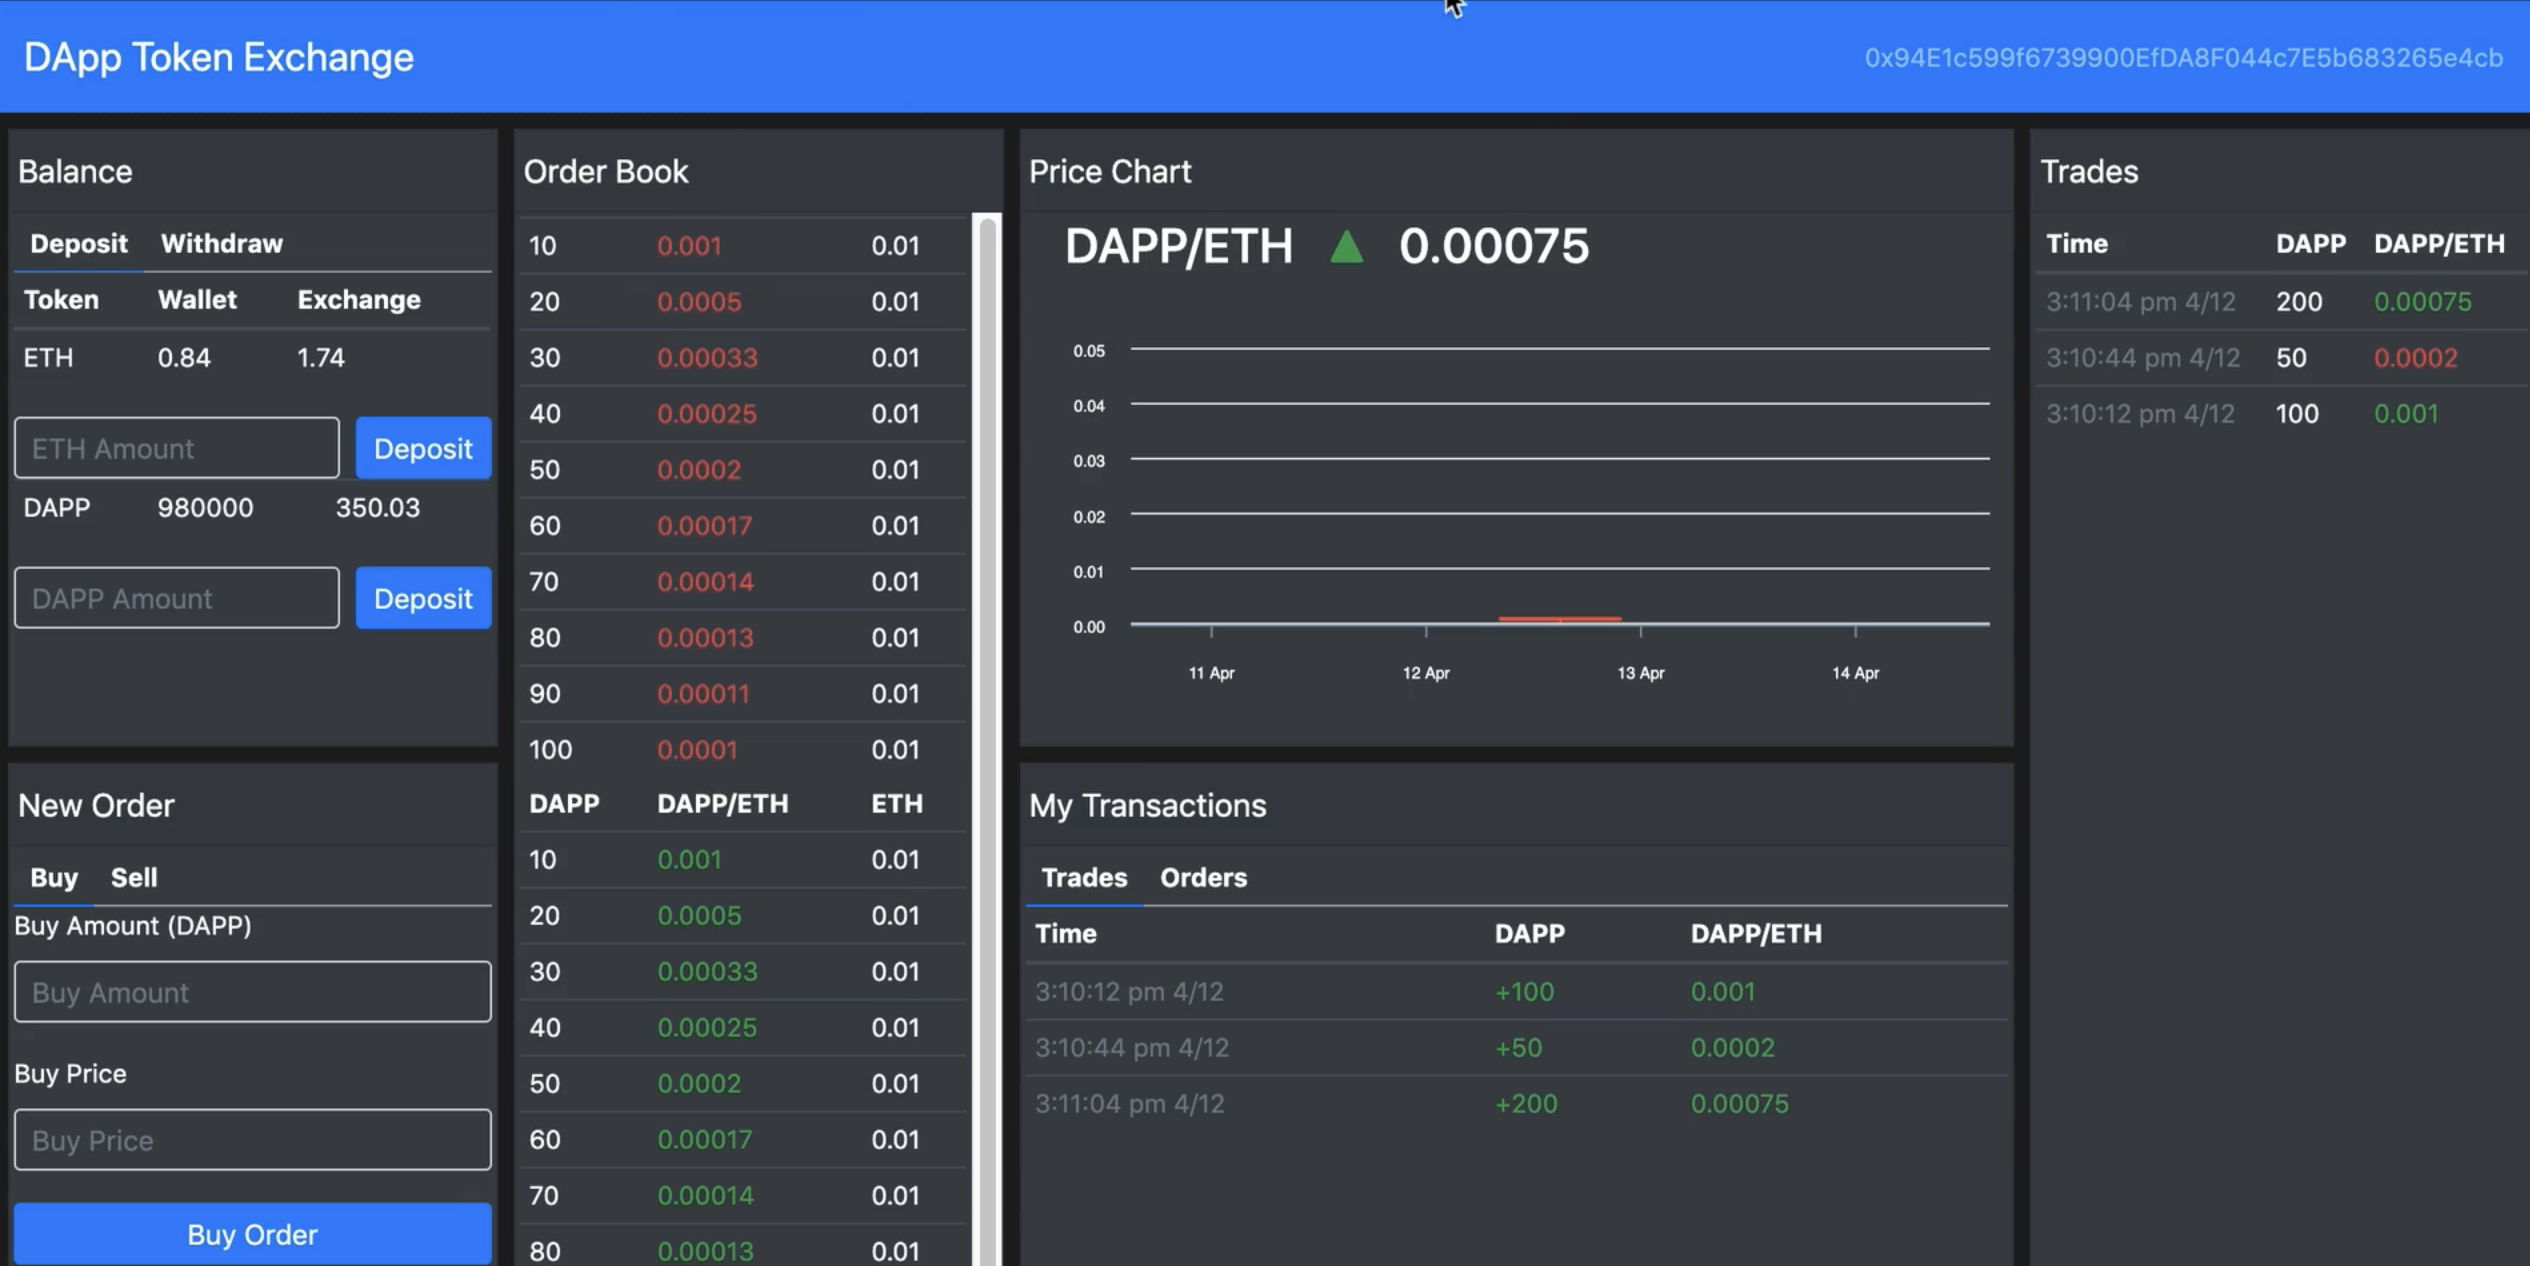Submit the Buy Order button
The width and height of the screenshot is (2530, 1266).
(x=252, y=1234)
